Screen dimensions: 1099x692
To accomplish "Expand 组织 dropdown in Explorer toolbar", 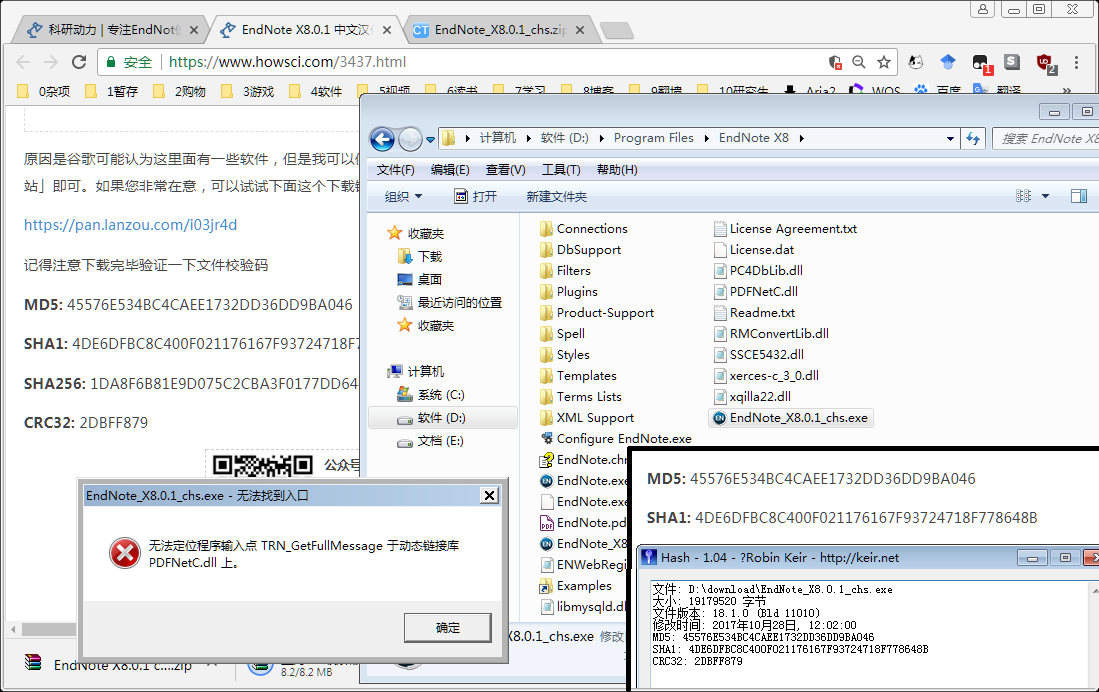I will (x=403, y=197).
